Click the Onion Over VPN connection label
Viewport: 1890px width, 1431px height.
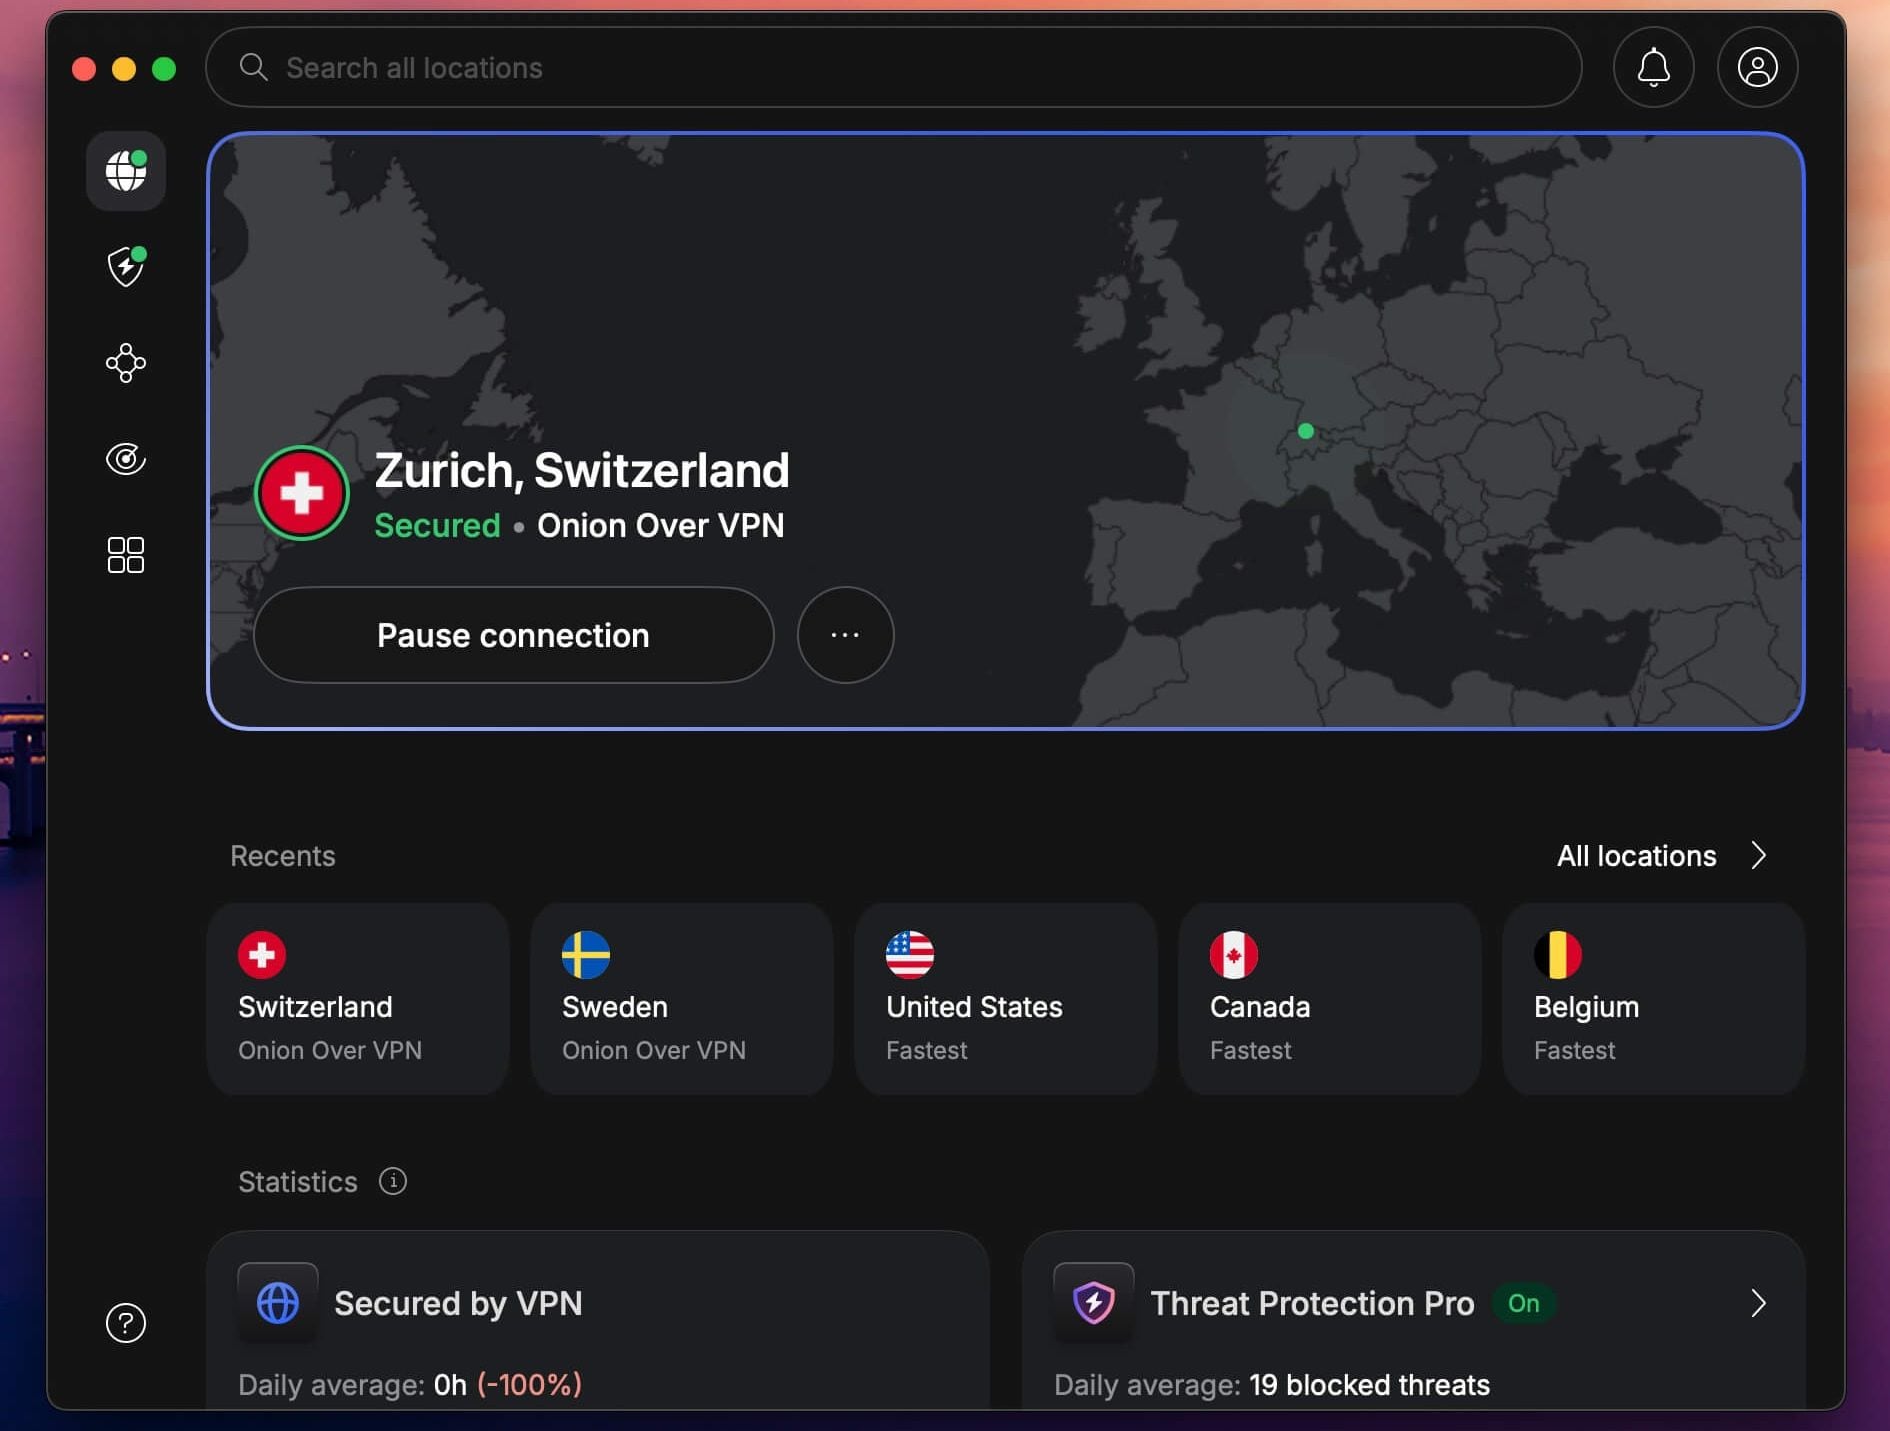(x=661, y=526)
